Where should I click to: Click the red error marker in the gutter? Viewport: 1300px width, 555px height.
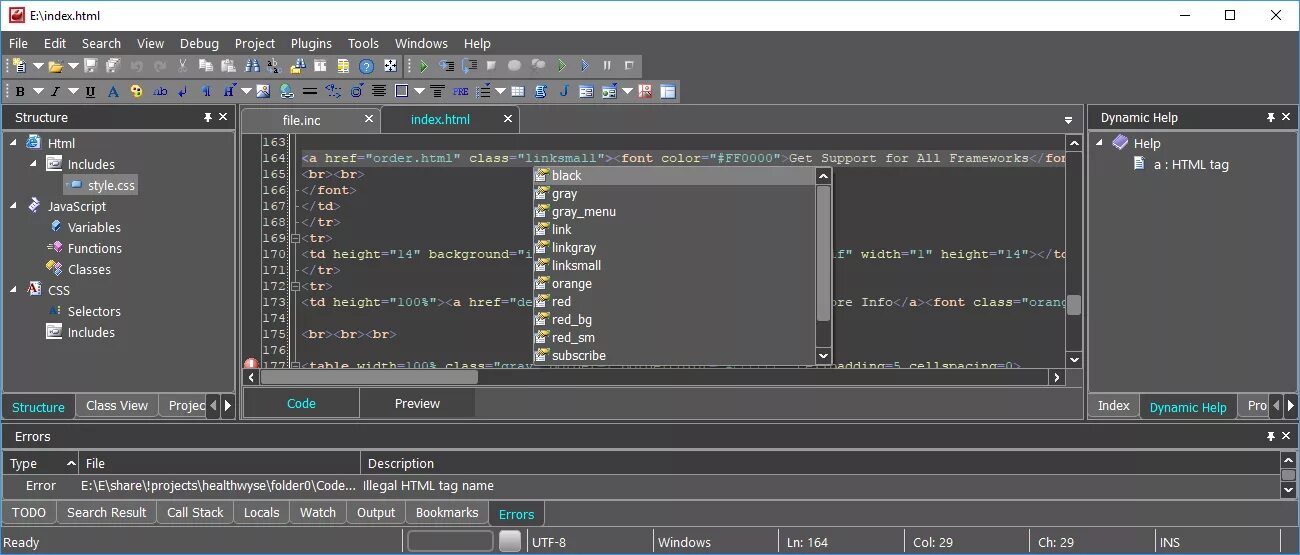click(250, 366)
